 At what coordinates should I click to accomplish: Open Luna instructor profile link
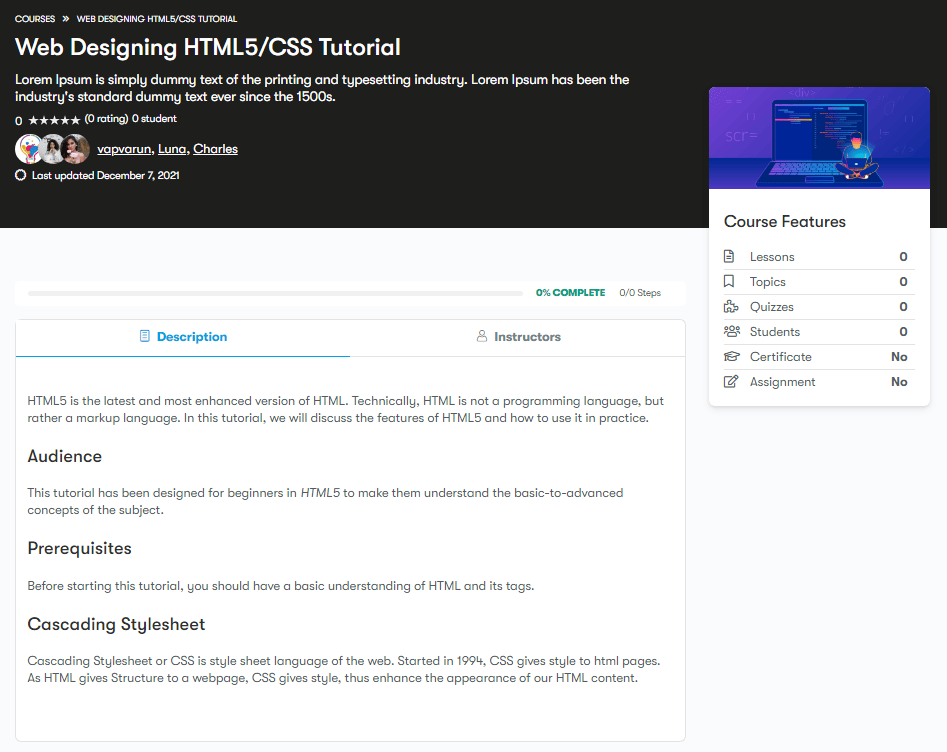[172, 149]
